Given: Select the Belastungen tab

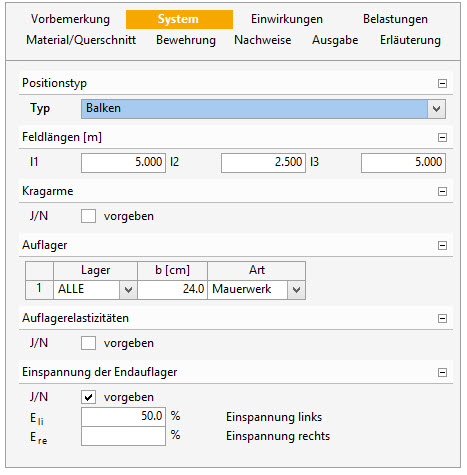Looking at the screenshot, I should point(395,19).
